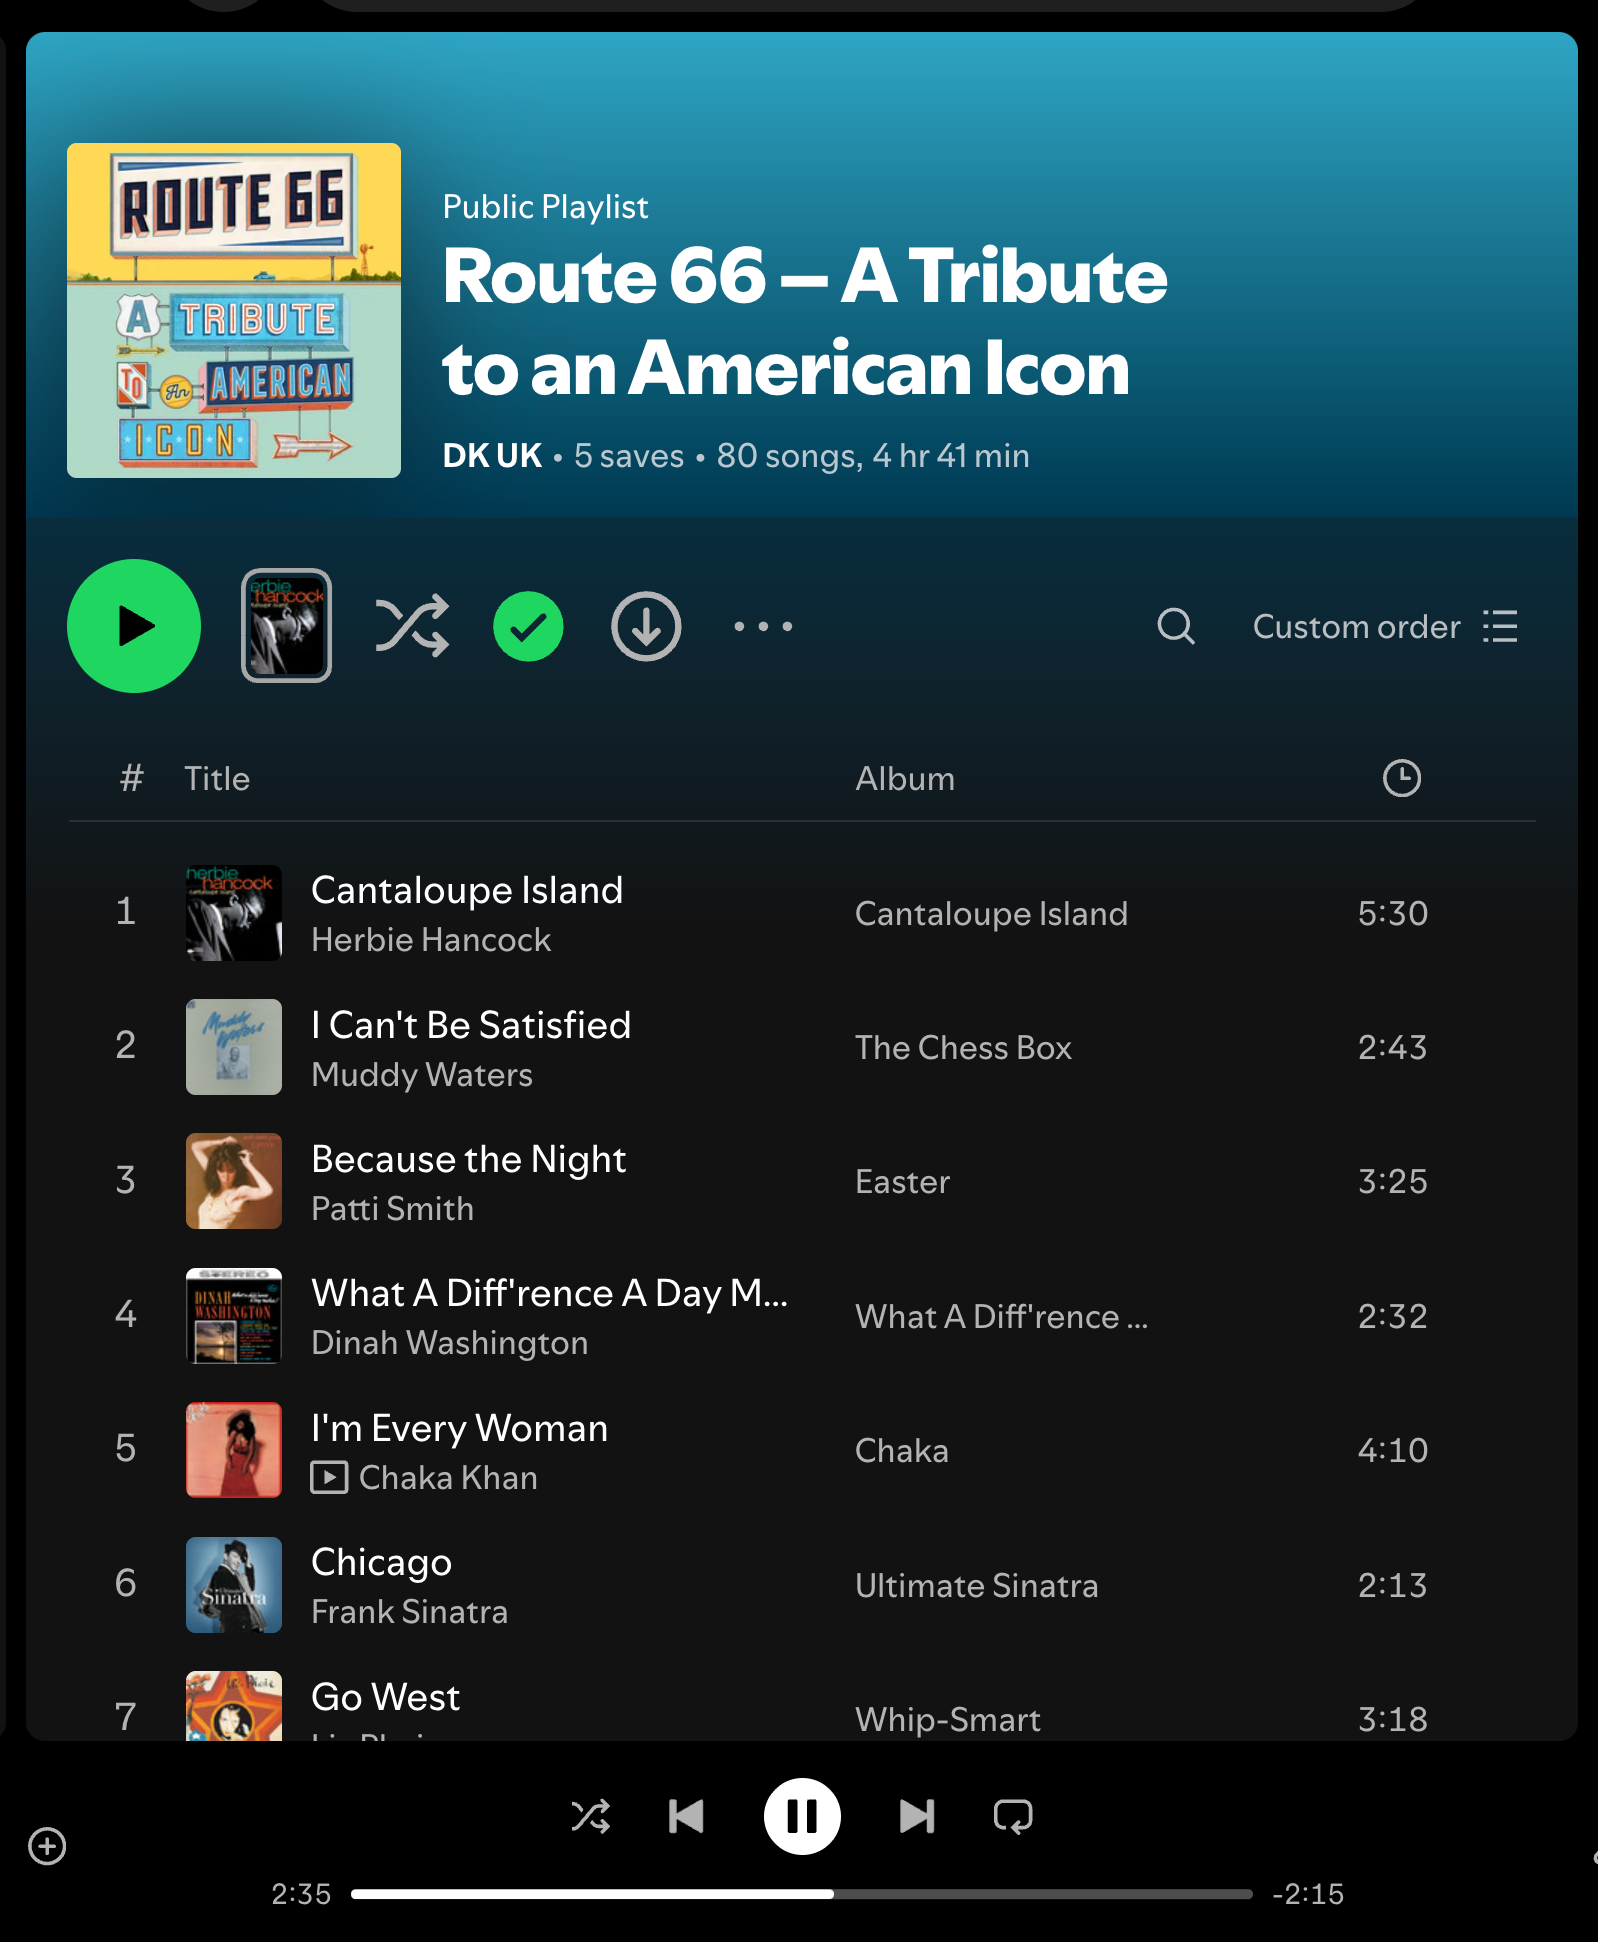This screenshot has width=1598, height=1942.
Task: Click the large green play button
Action: [134, 626]
